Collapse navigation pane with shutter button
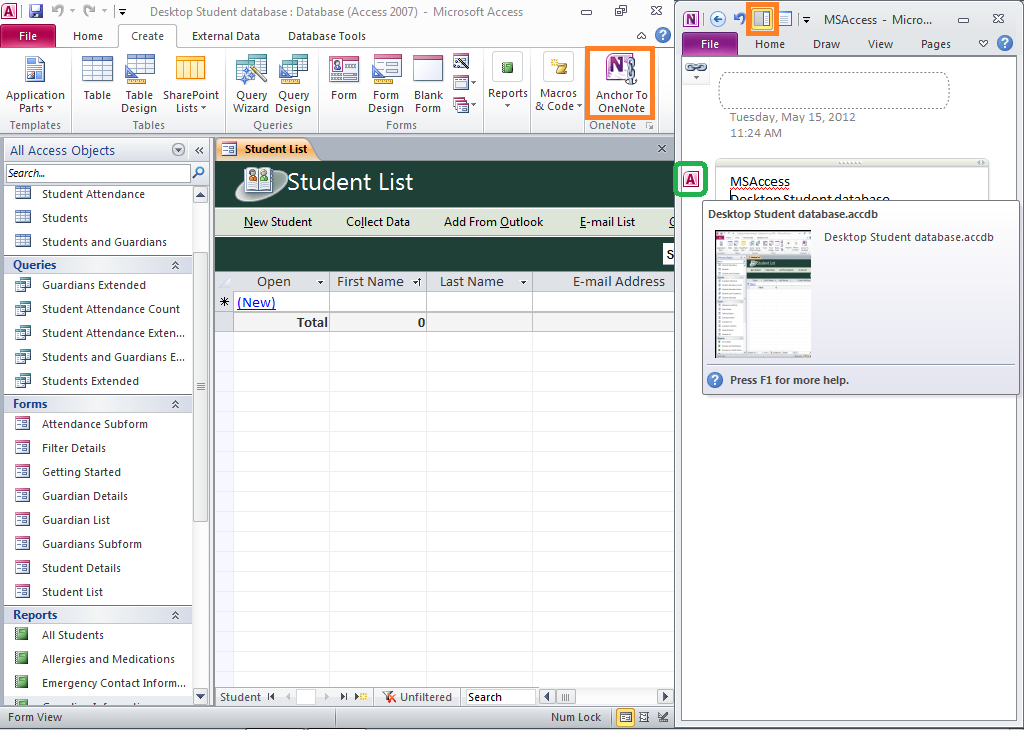The height and width of the screenshot is (730, 1024). (x=199, y=150)
